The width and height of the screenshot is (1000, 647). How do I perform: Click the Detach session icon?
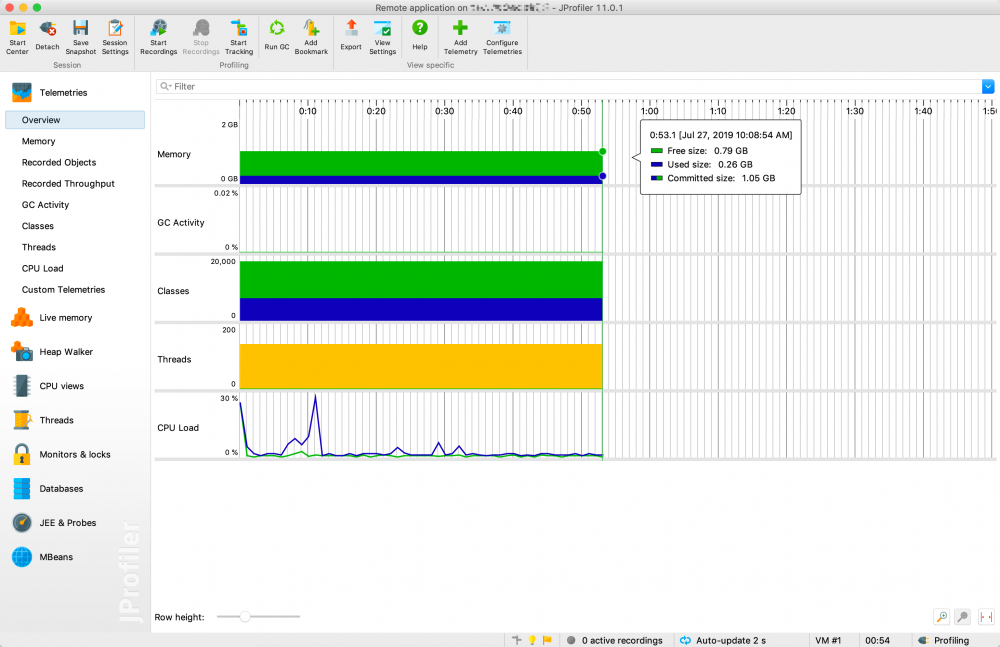[x=47, y=36]
